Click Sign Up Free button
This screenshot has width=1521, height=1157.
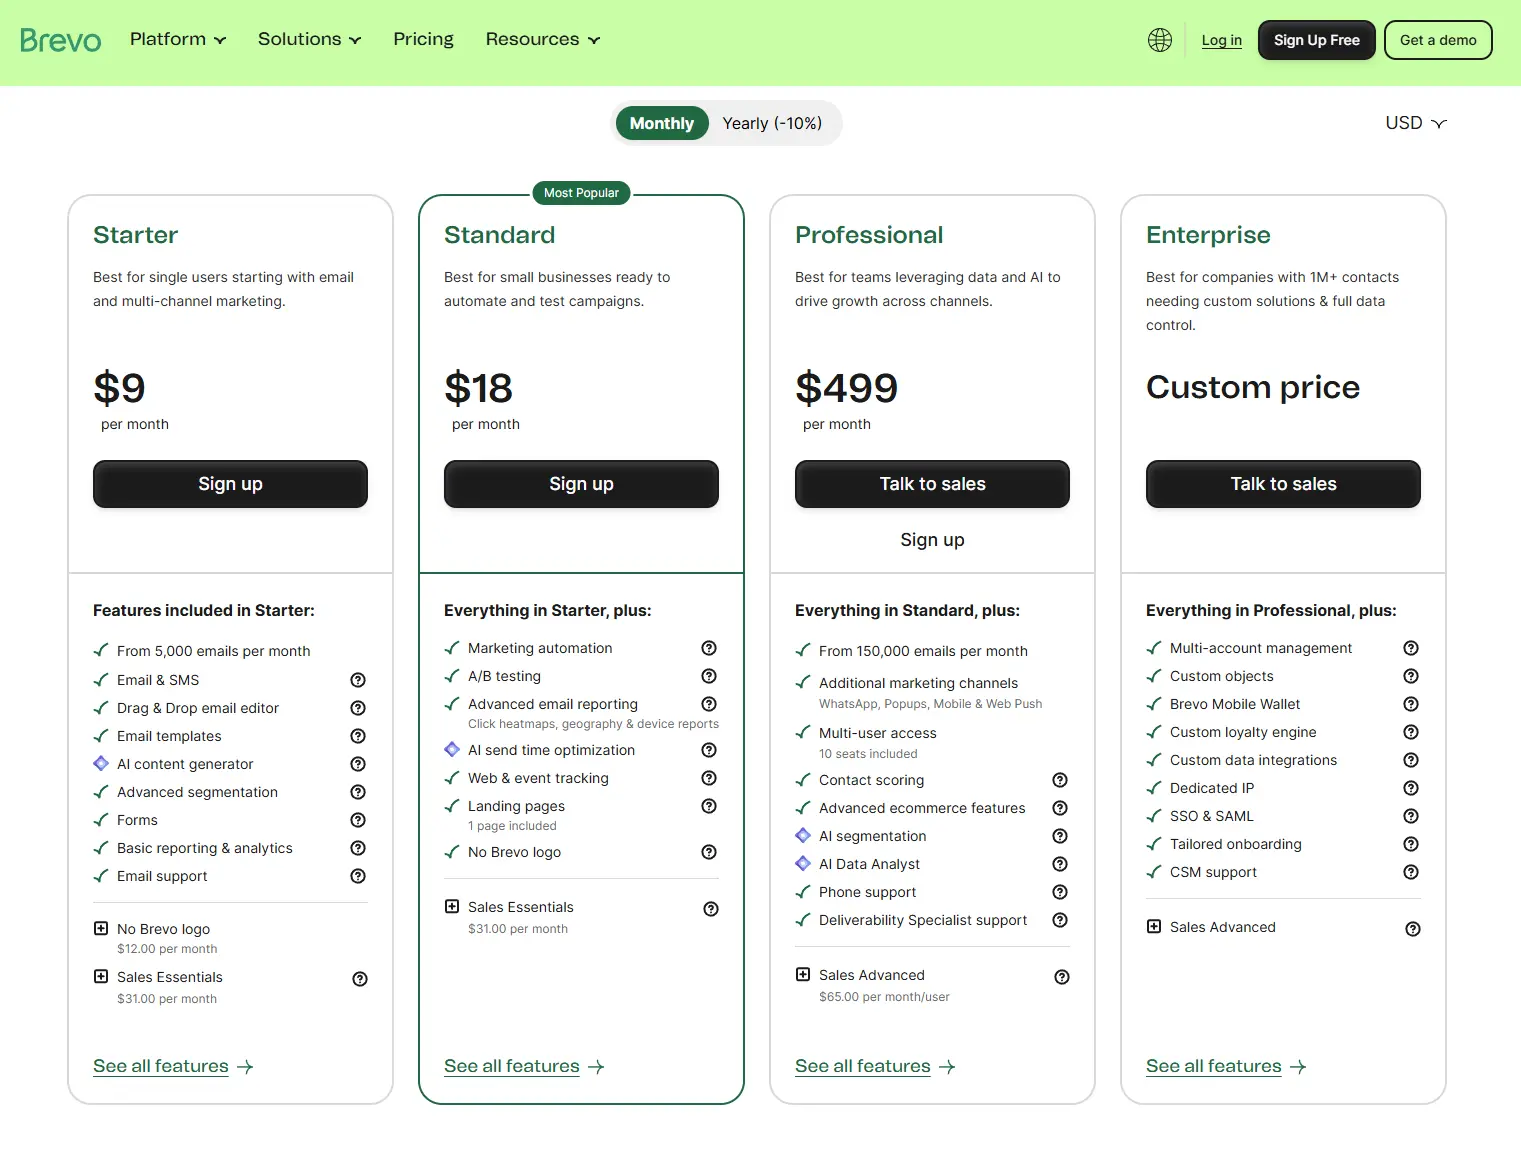(x=1317, y=40)
